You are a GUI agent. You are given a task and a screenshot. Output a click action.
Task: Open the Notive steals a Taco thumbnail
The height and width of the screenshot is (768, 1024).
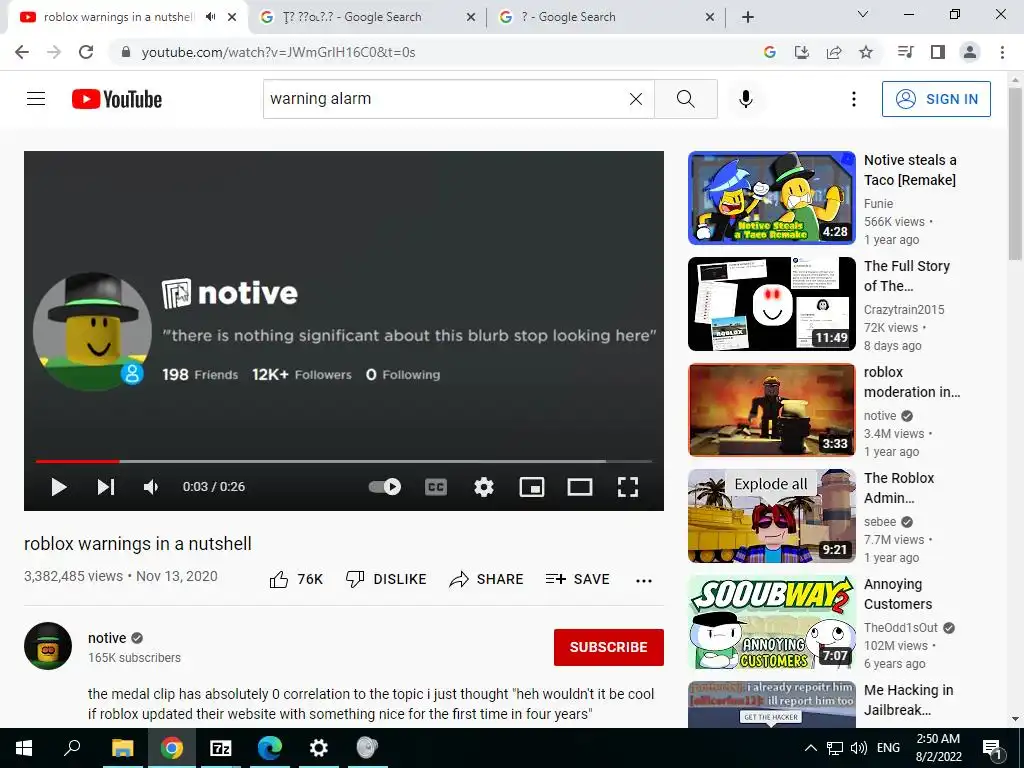click(x=771, y=198)
